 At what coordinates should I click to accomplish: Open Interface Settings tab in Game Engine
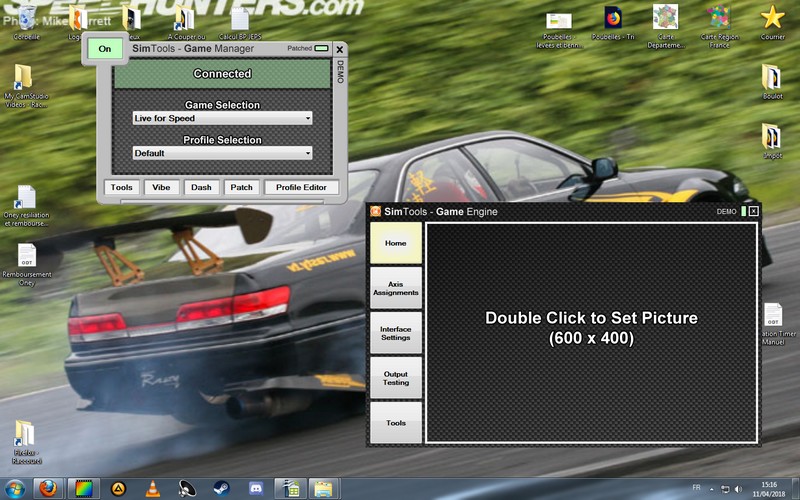[396, 333]
